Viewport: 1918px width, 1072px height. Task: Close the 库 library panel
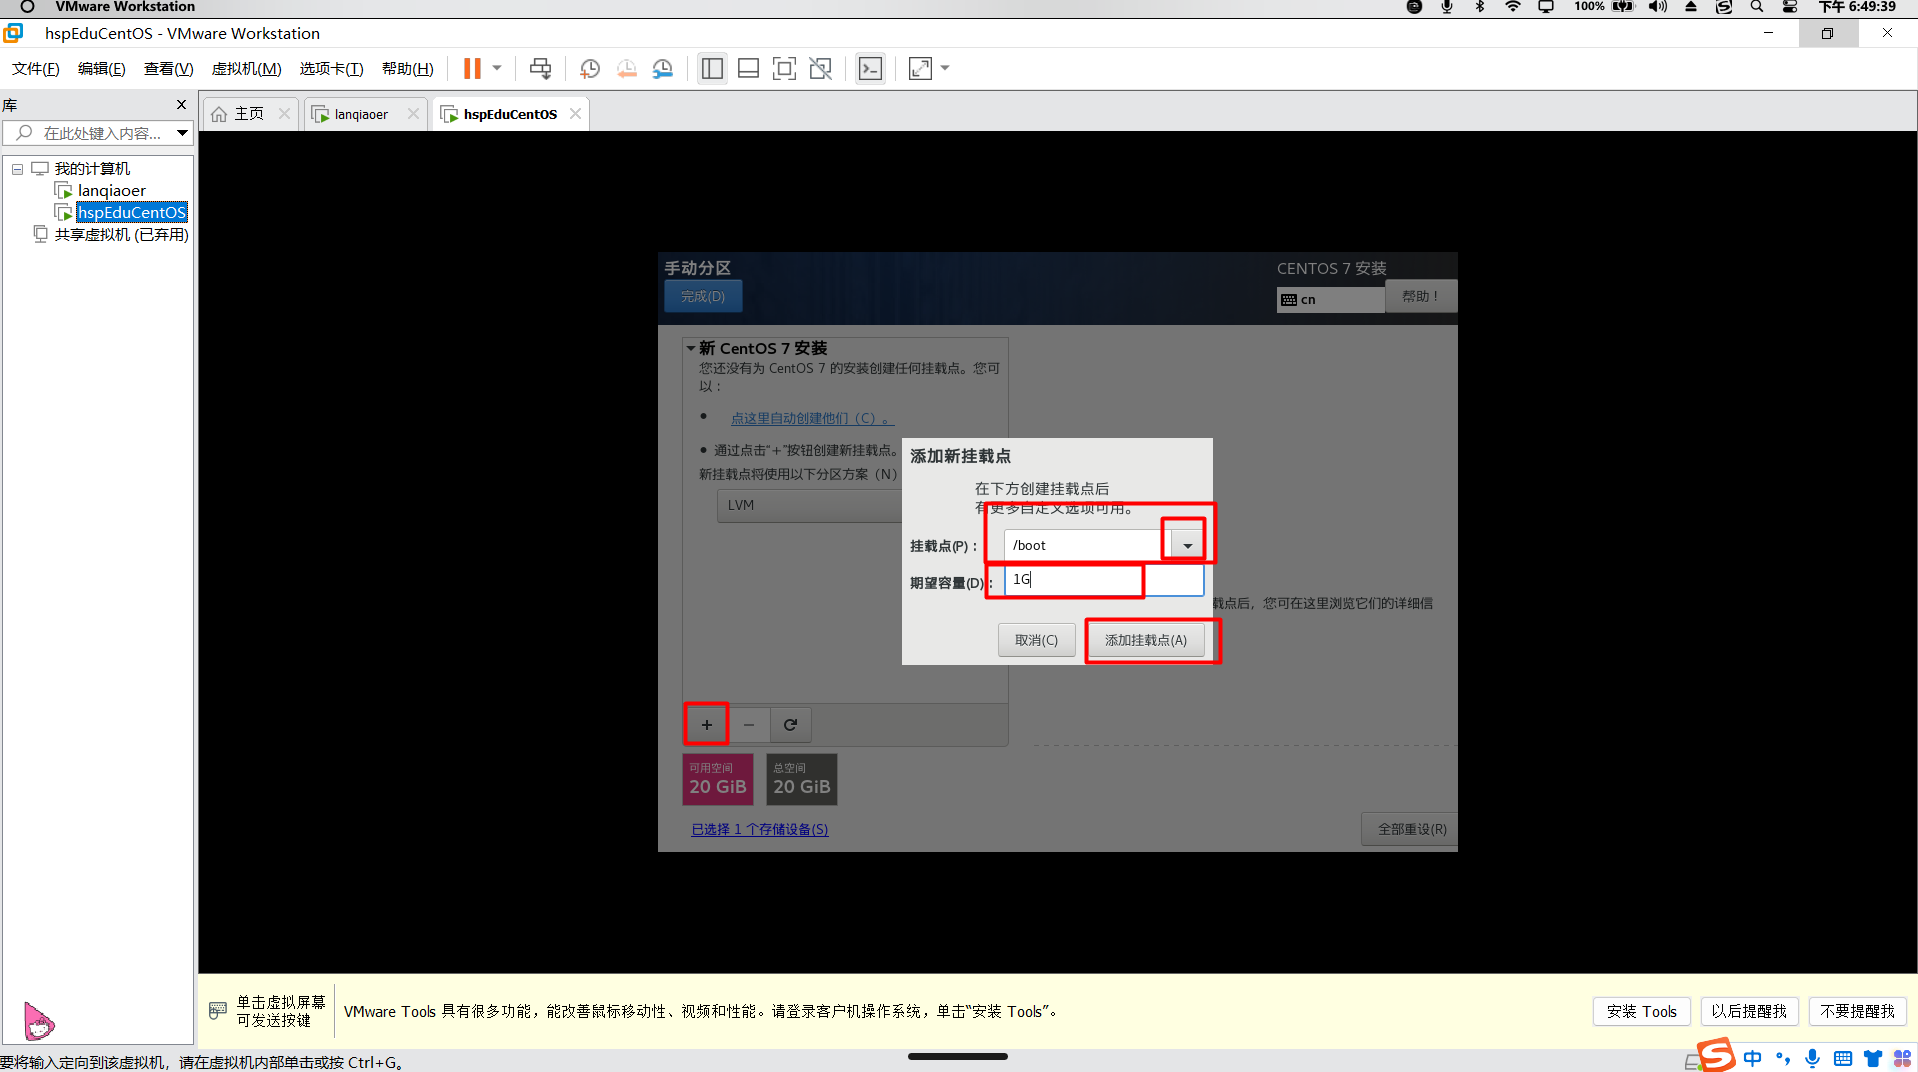[181, 104]
